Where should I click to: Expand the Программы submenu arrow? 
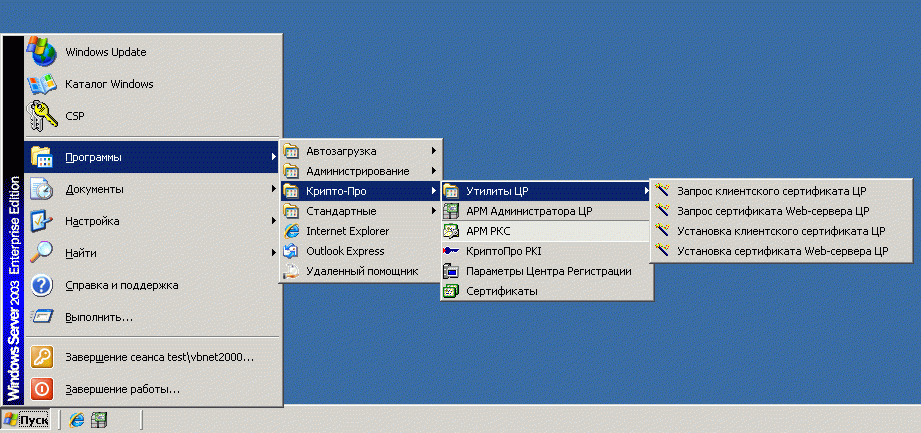coord(274,157)
